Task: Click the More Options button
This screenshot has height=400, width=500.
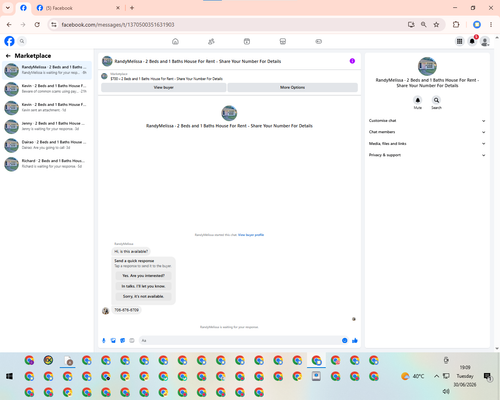Action: click(x=293, y=87)
